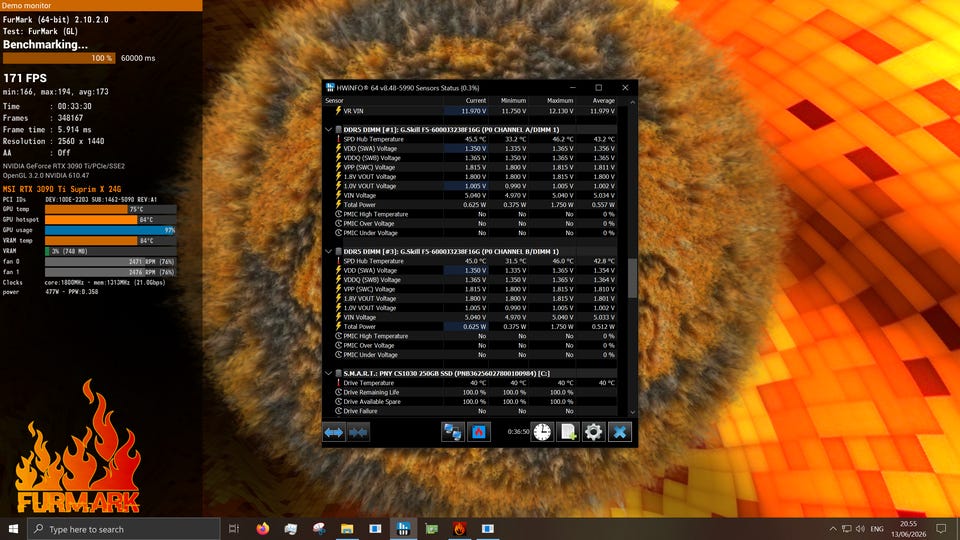Click the Average column header
The height and width of the screenshot is (540, 960).
(x=596, y=100)
